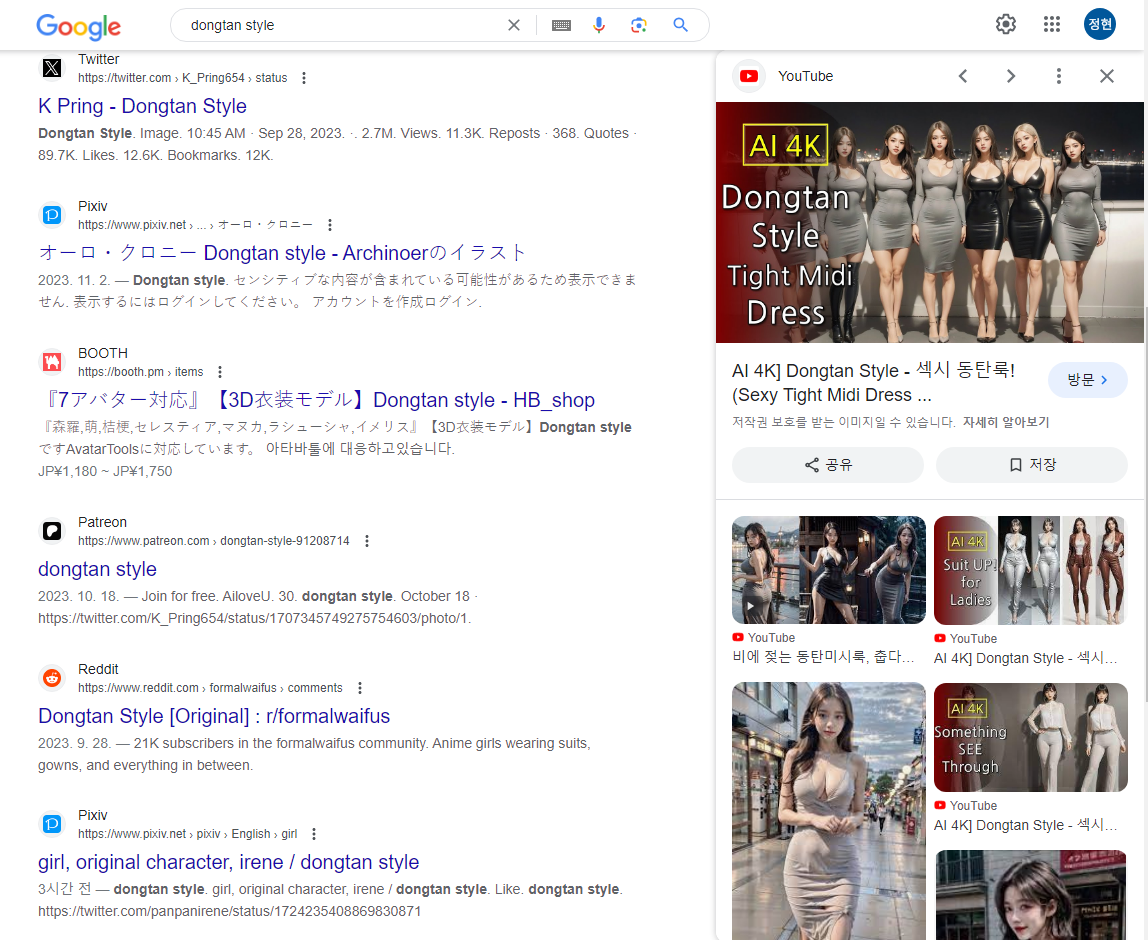Click the Patreon result favicon
The height and width of the screenshot is (940, 1148).
pyautogui.click(x=52, y=531)
